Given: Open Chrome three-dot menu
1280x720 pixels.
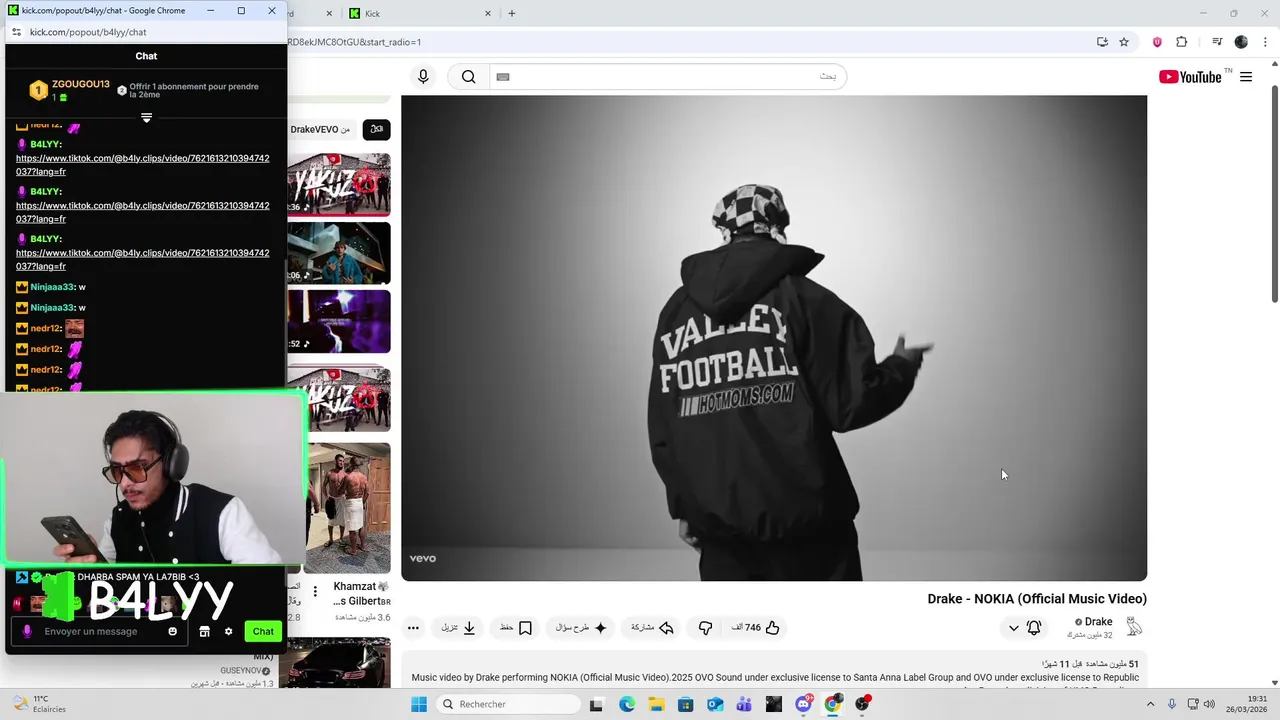Looking at the screenshot, I should point(1265,42).
